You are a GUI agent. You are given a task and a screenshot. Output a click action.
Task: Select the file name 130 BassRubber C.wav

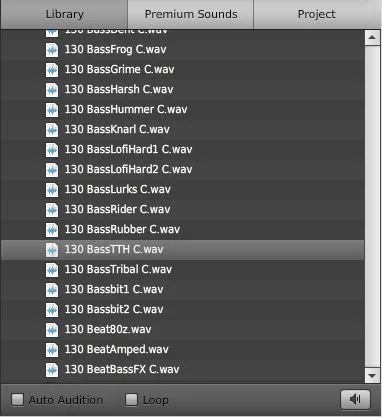point(122,229)
